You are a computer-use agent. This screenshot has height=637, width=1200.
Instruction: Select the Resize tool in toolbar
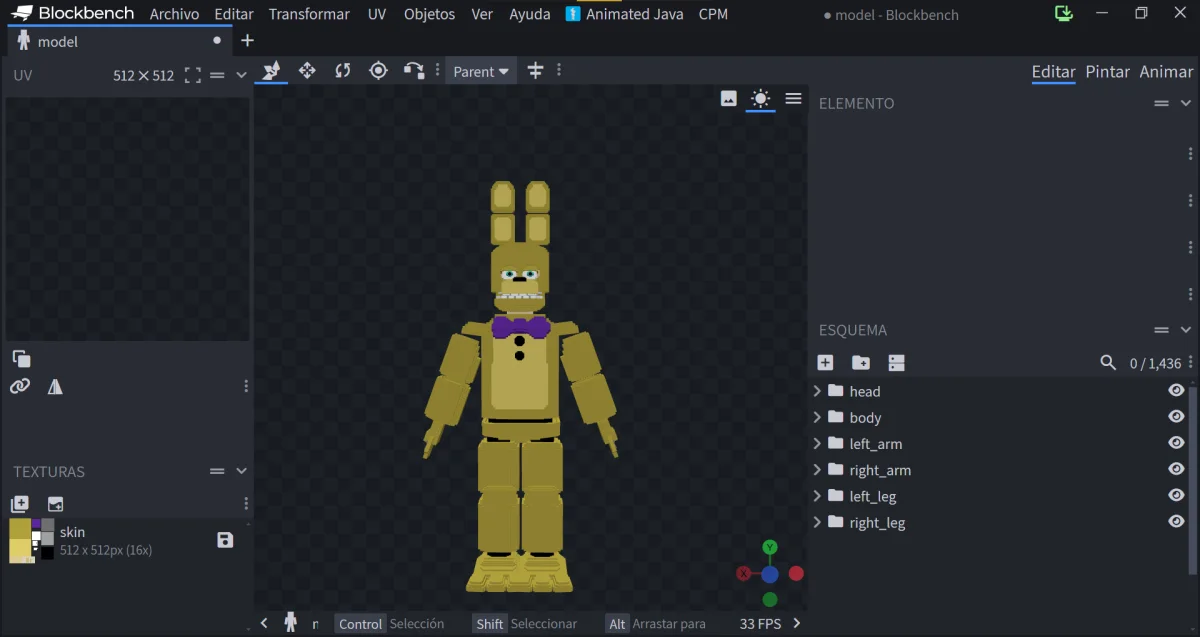click(x=307, y=71)
